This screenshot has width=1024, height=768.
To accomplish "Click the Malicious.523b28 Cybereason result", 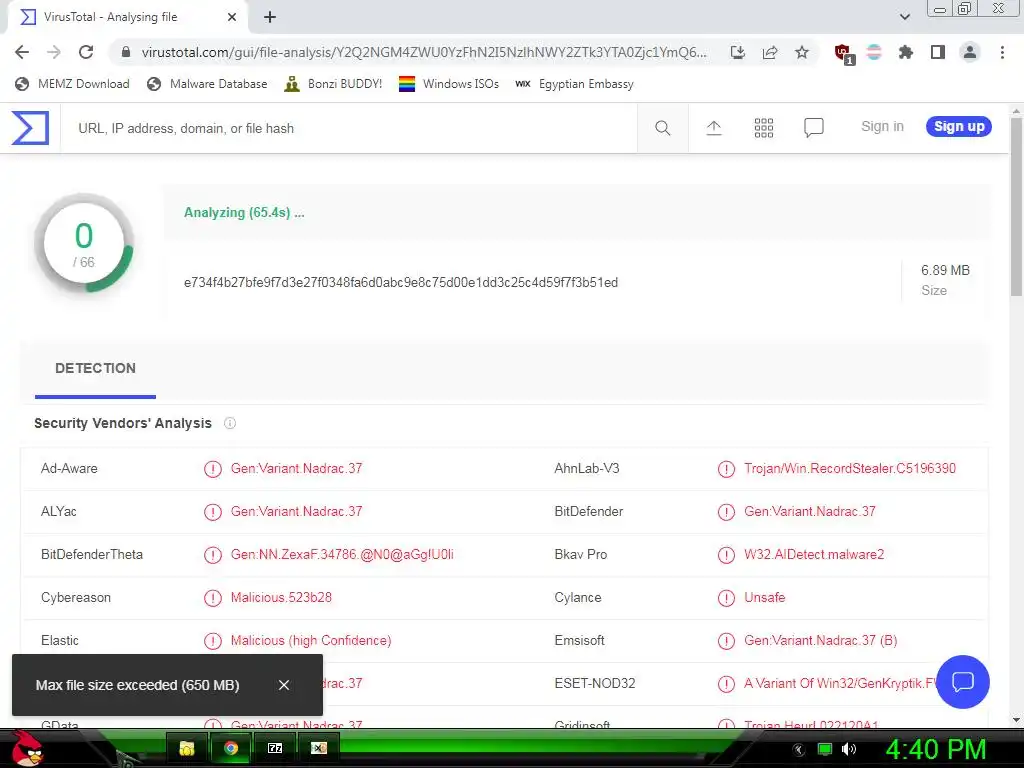I will pos(281,598).
